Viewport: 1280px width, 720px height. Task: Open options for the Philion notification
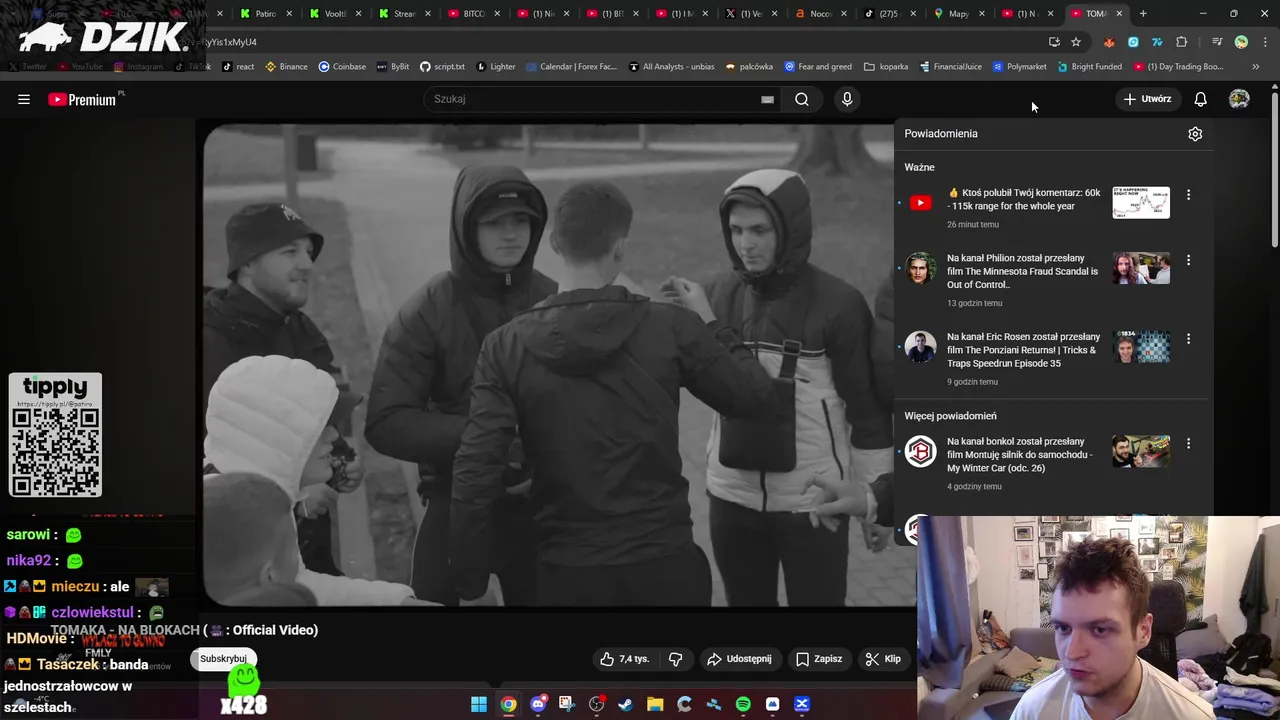(x=1188, y=260)
